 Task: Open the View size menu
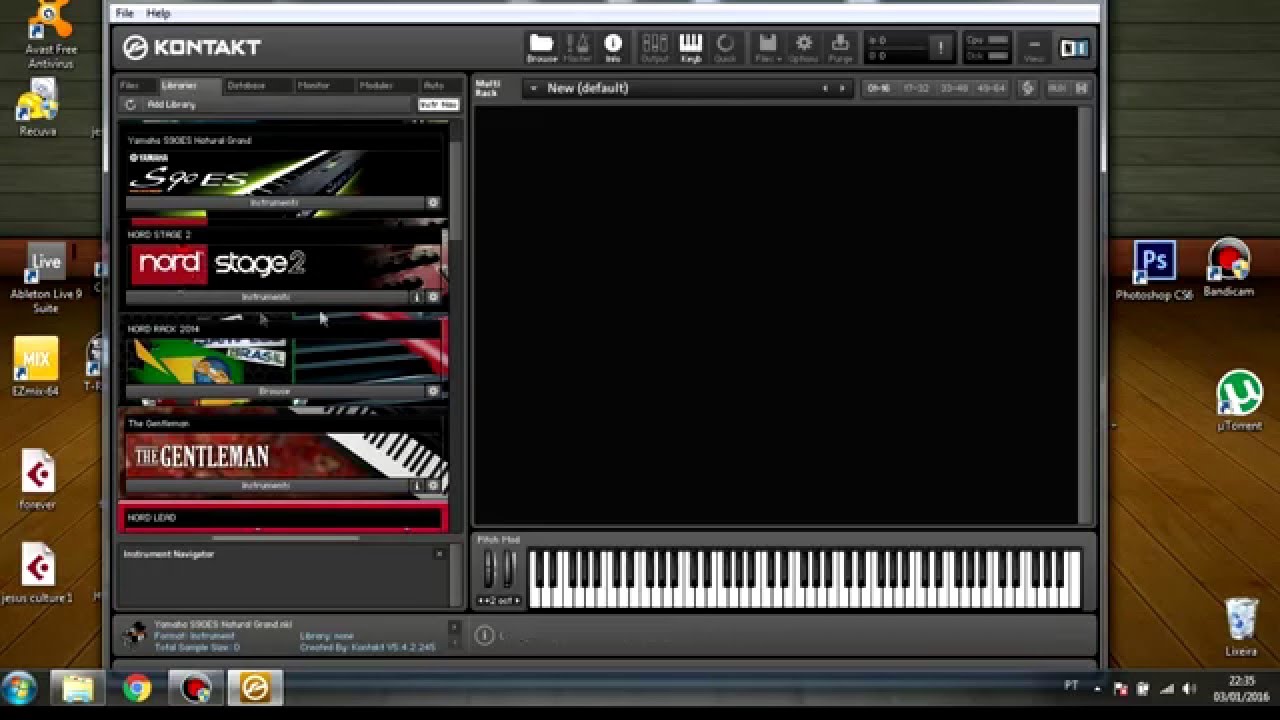1034,47
